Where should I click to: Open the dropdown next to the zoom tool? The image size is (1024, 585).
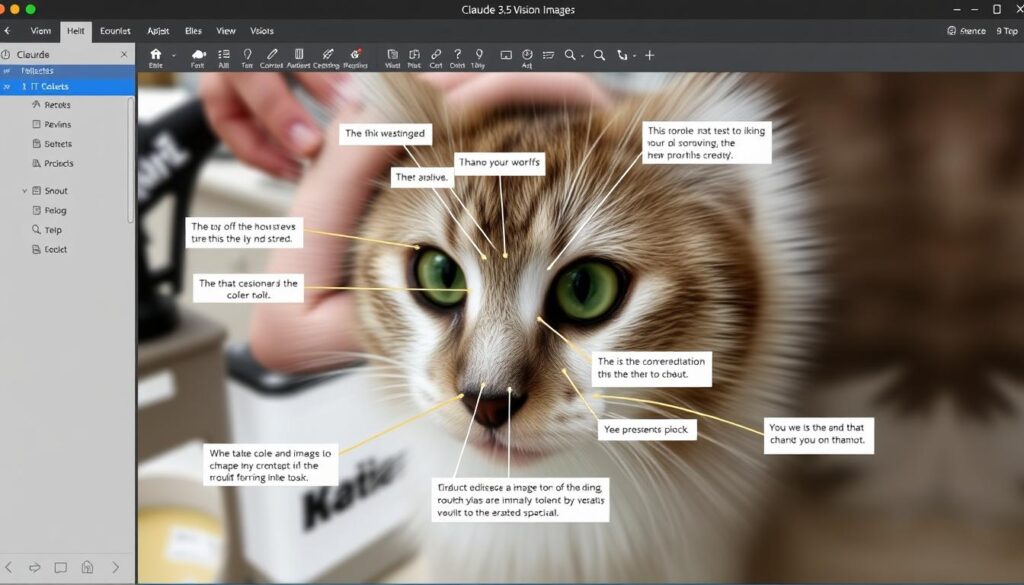click(x=581, y=56)
